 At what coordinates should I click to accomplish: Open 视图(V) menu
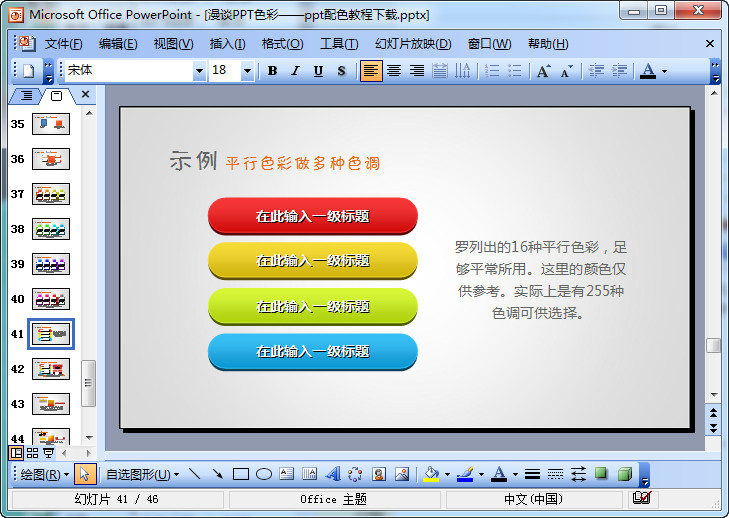click(x=173, y=44)
